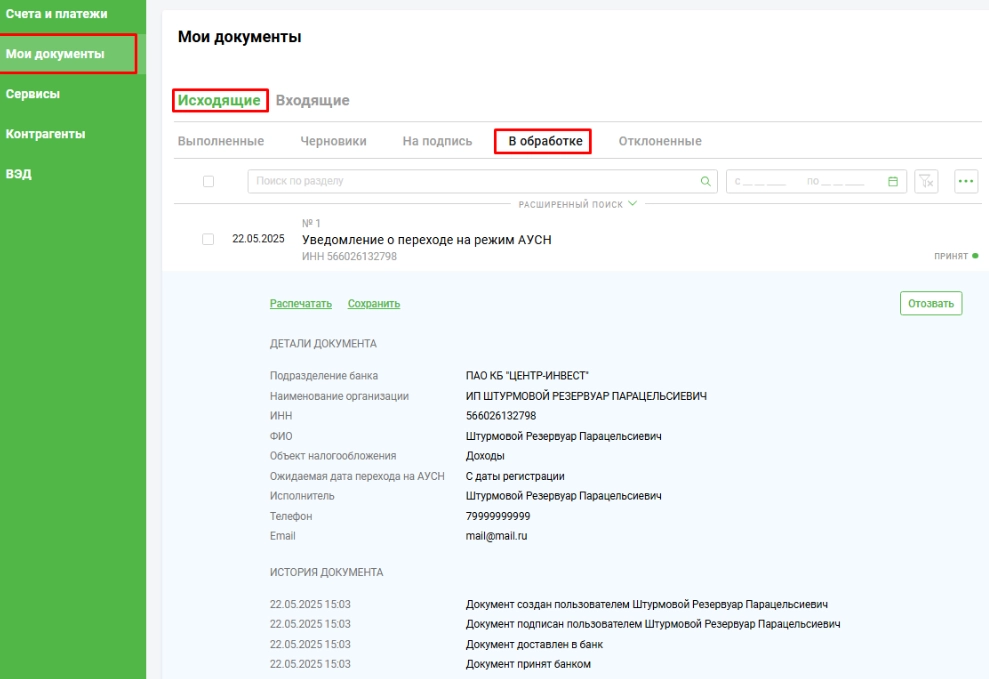
Task: Click the 'Распечатать' link
Action: (301, 304)
